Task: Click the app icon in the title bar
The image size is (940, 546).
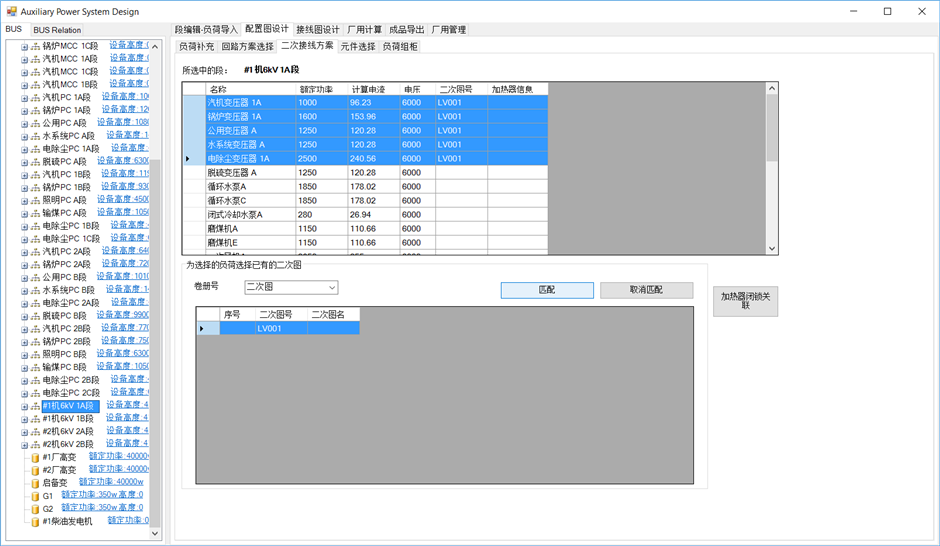Action: (x=9, y=11)
